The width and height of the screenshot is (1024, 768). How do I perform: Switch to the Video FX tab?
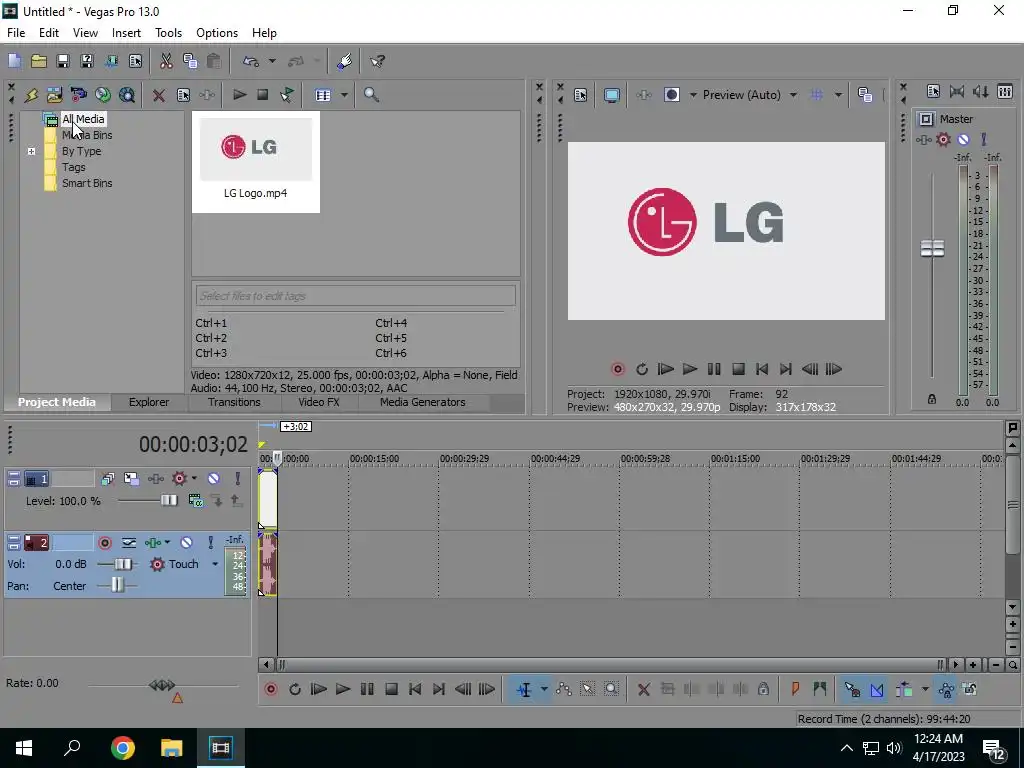[319, 402]
